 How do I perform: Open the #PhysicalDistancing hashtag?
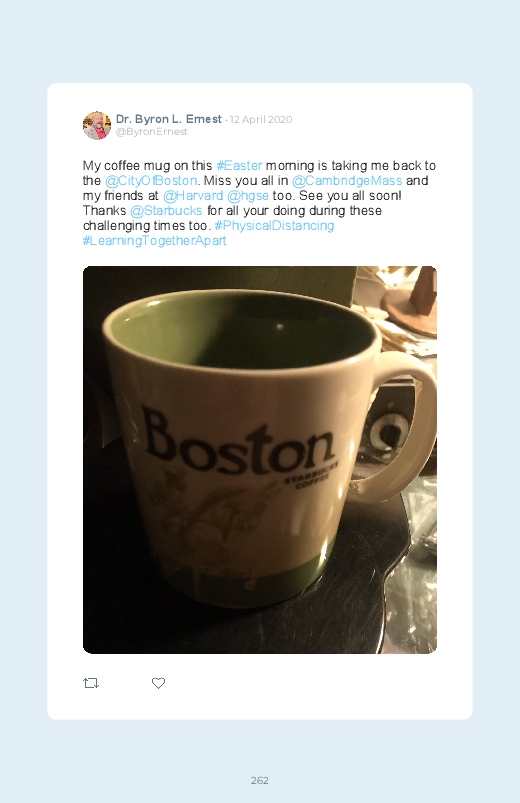pos(274,225)
